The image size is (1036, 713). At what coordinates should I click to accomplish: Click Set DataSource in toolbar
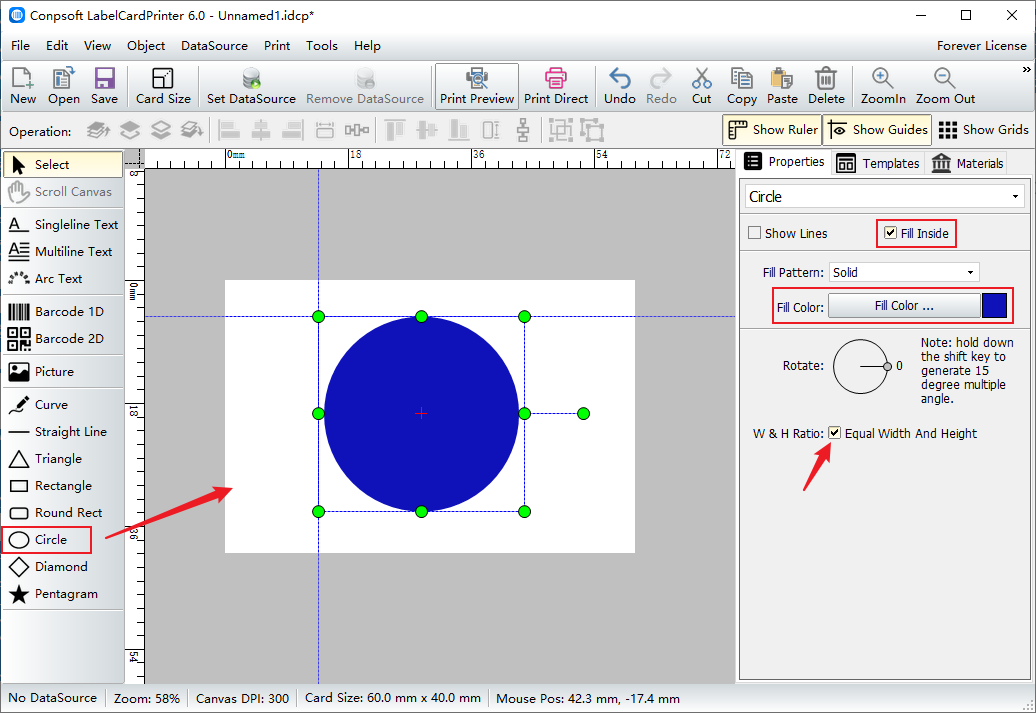[x=251, y=86]
